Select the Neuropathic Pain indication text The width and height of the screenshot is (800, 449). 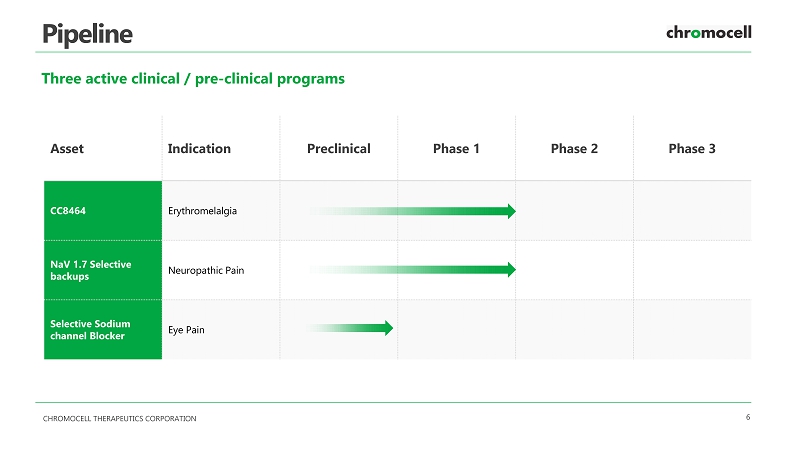(206, 270)
